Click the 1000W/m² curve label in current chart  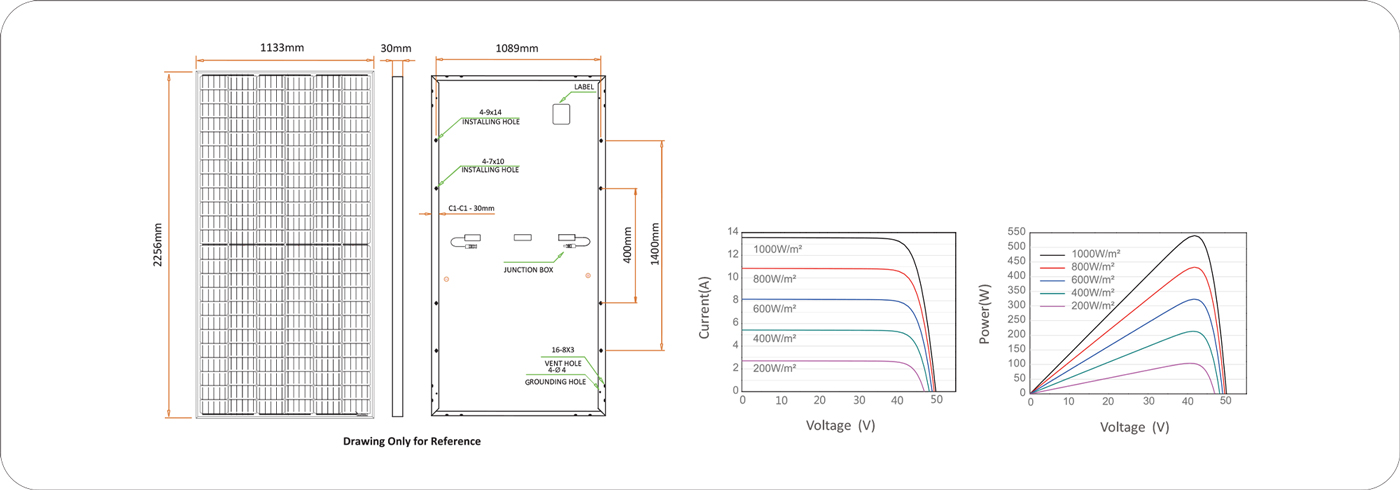tap(778, 249)
